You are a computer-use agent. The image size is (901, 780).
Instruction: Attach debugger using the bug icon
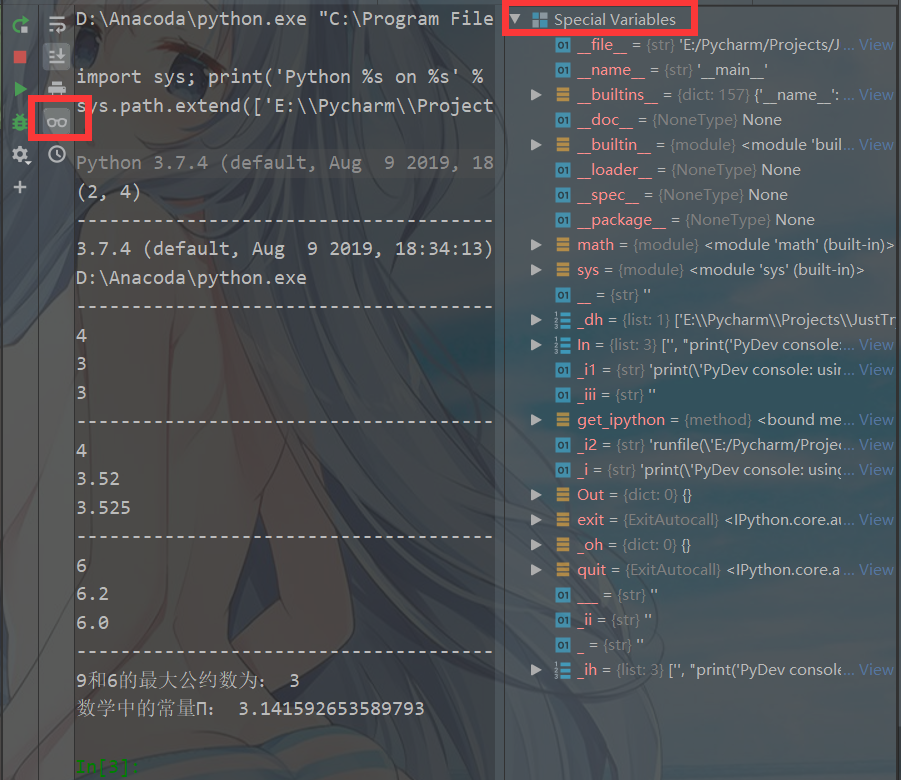pyautogui.click(x=20, y=121)
